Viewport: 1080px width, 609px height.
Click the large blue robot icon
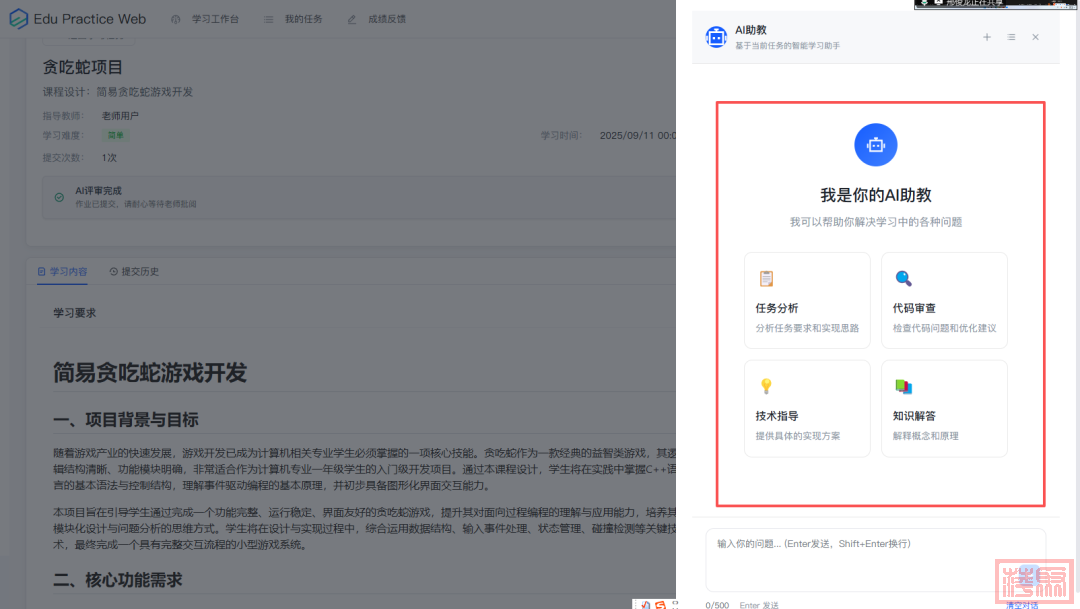[x=875, y=145]
